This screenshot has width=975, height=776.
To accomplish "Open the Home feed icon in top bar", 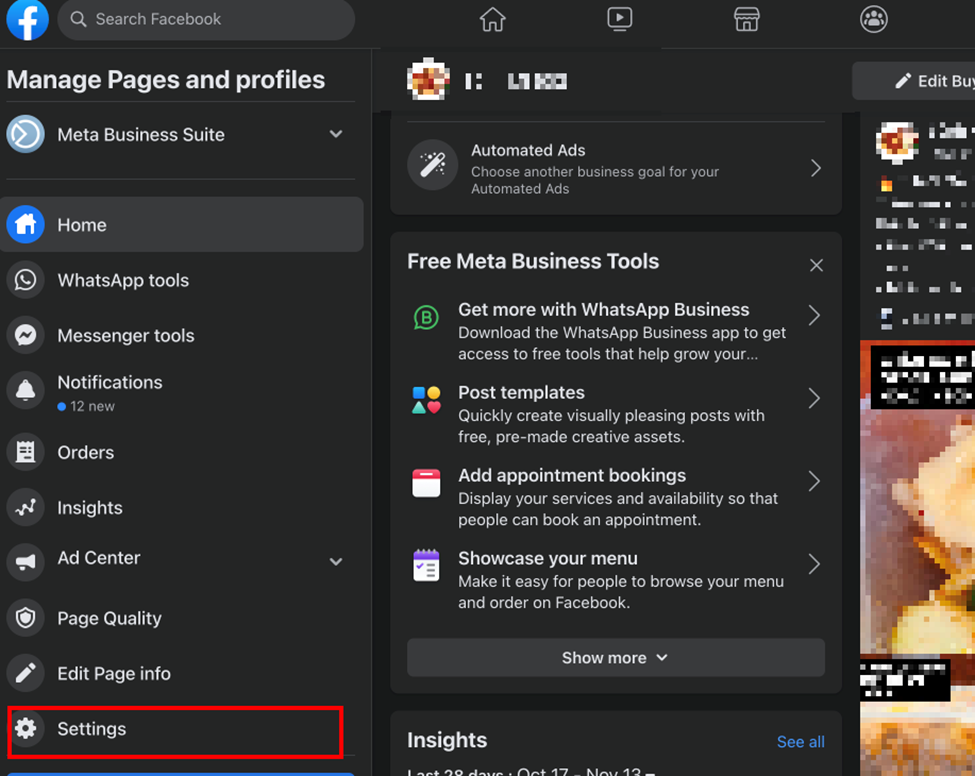I will point(492,20).
